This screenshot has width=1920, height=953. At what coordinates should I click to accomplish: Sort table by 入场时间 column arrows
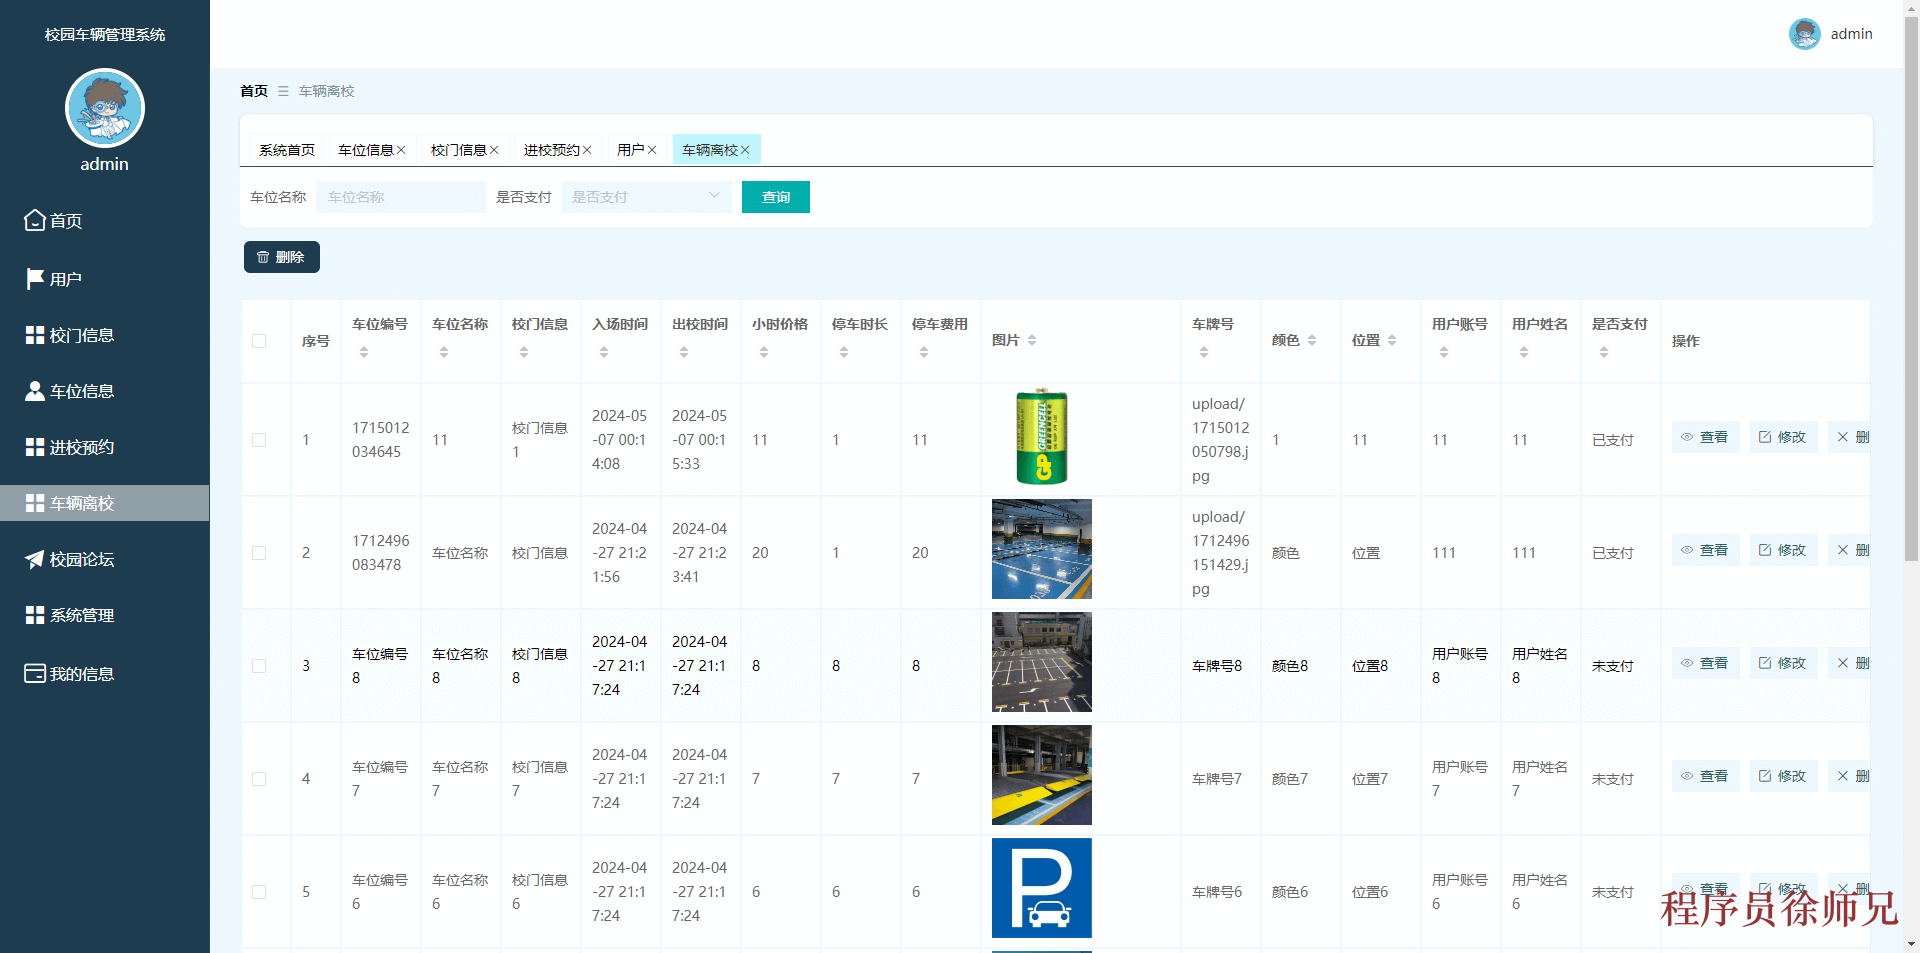click(x=603, y=351)
